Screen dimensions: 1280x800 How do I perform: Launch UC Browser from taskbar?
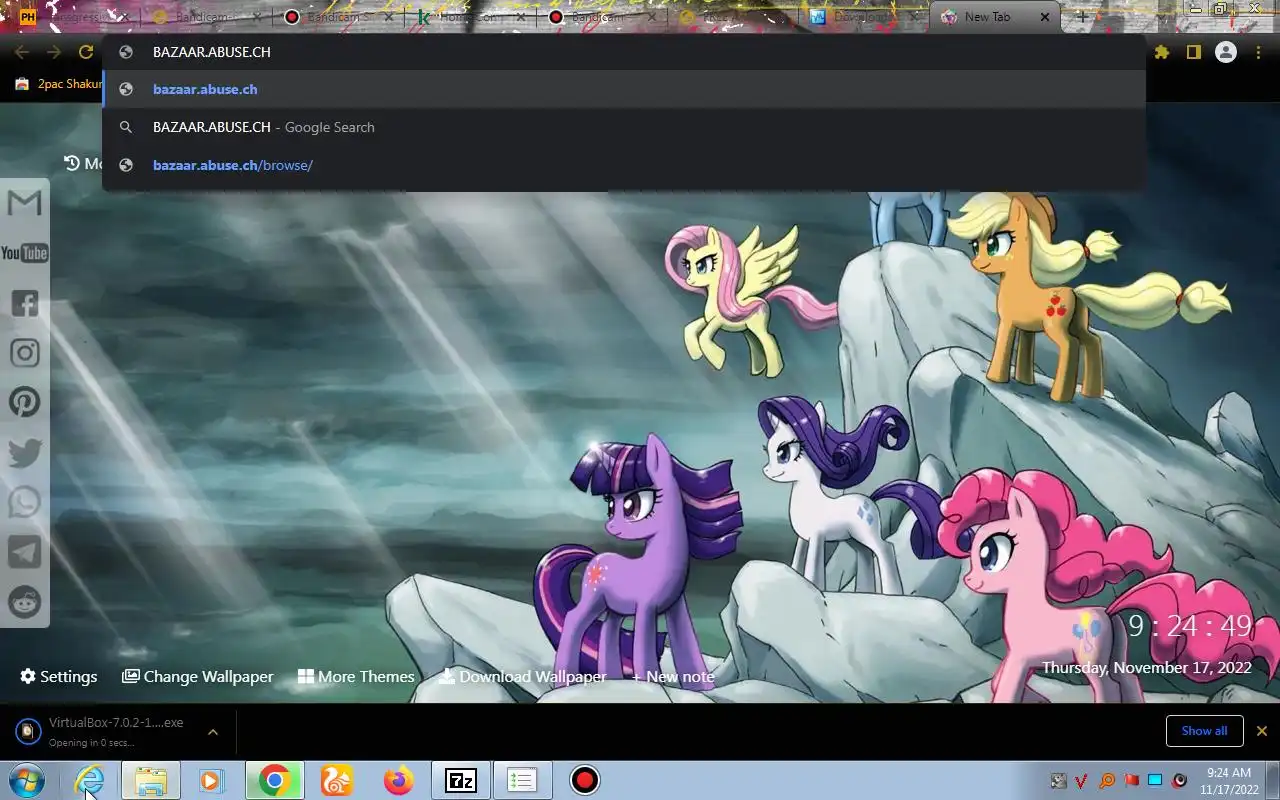pos(337,780)
